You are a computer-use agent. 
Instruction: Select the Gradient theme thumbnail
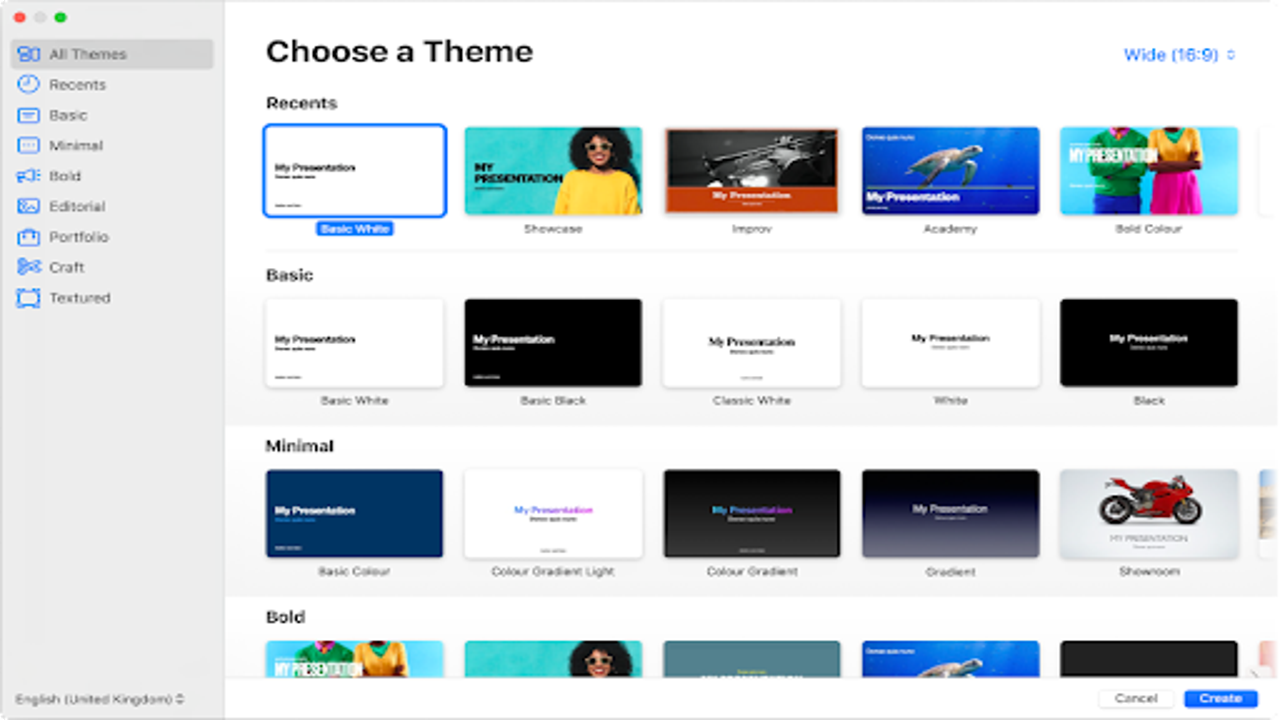[951, 514]
